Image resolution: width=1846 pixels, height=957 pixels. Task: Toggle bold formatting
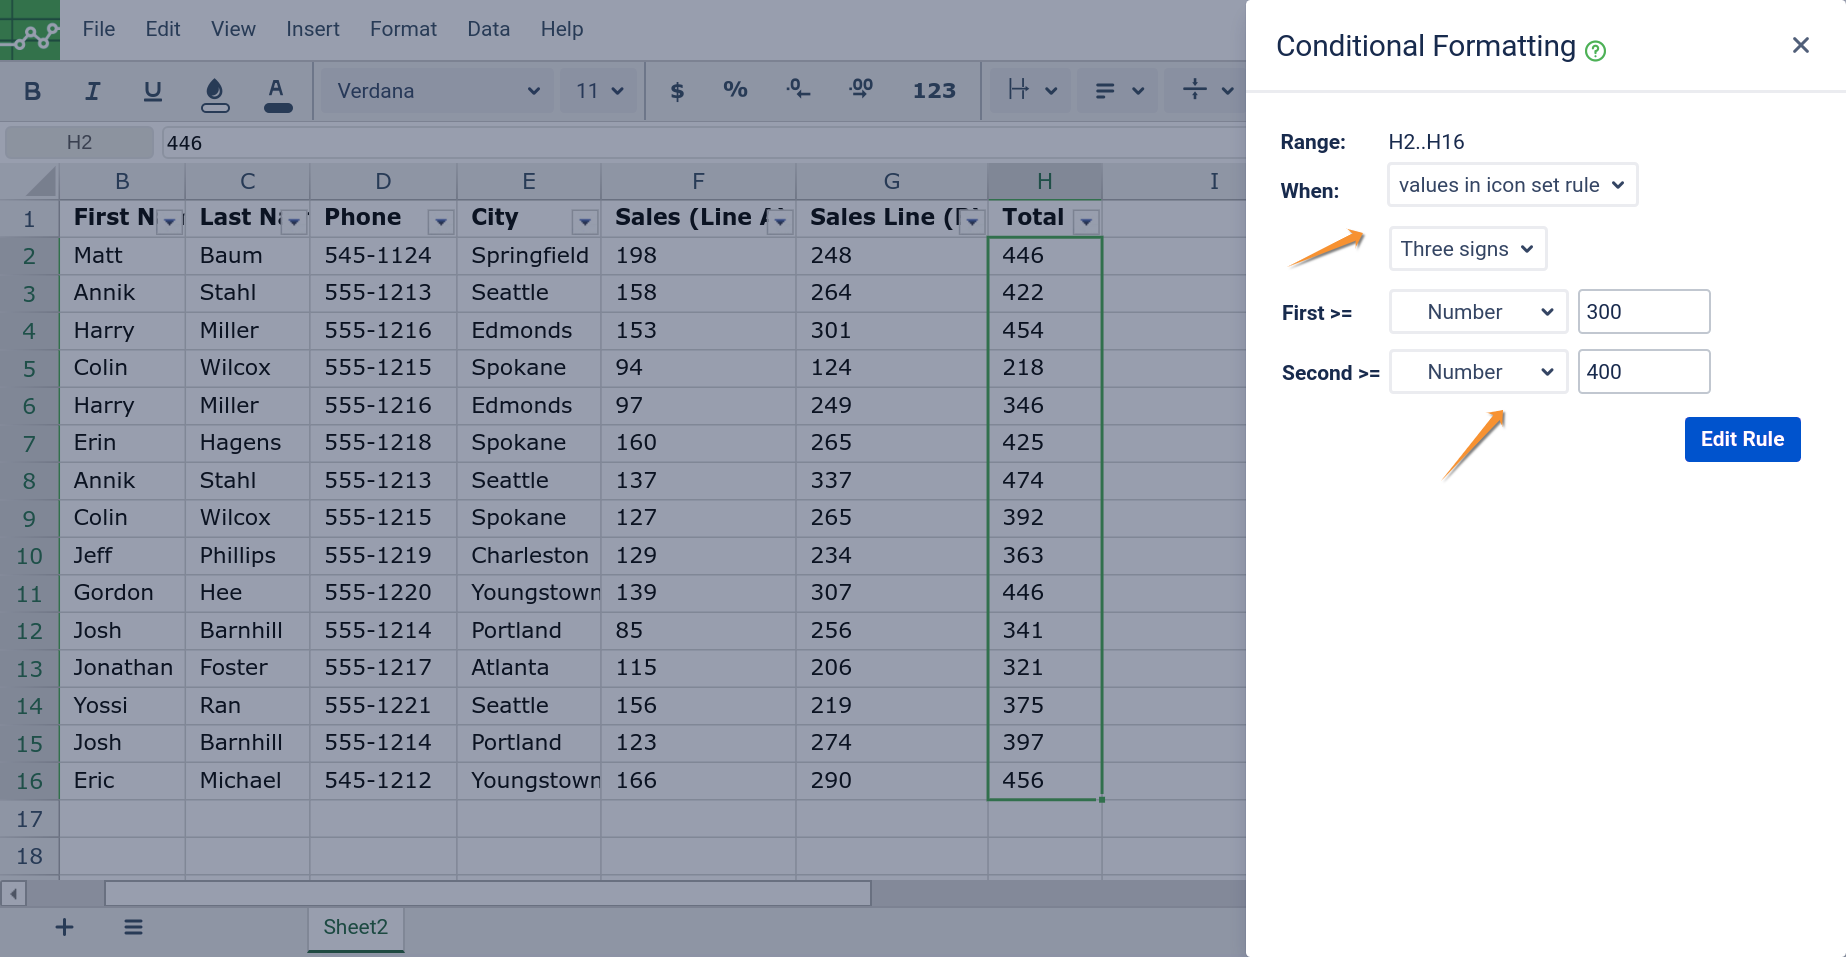click(x=32, y=91)
